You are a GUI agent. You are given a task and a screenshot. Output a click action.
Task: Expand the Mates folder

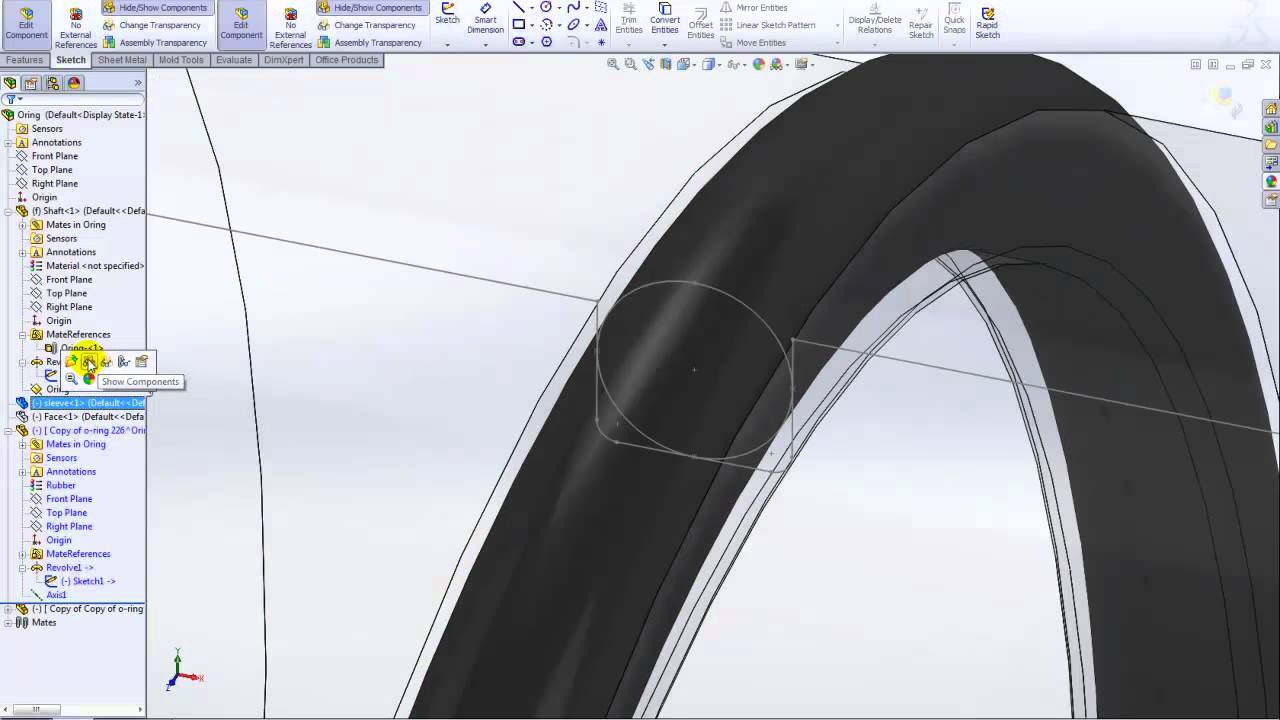point(8,623)
